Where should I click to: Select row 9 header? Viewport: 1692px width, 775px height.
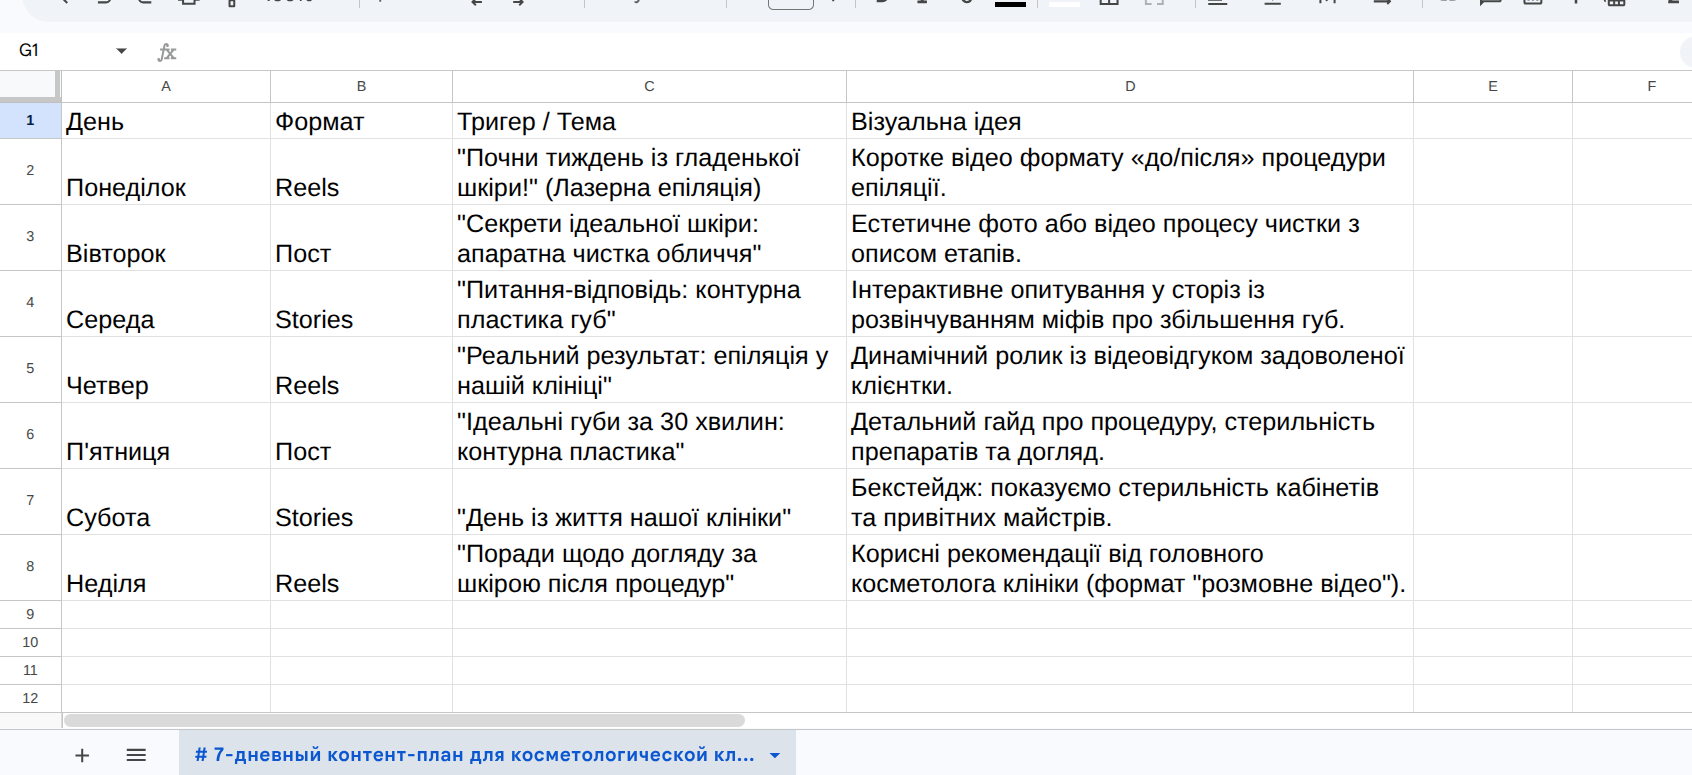(30, 614)
